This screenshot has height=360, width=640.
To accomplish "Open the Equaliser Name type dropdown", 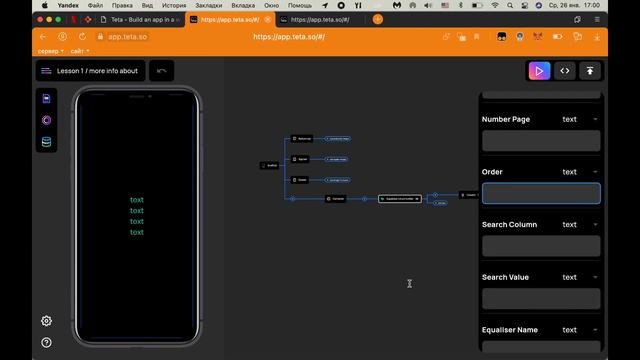I will tap(580, 330).
